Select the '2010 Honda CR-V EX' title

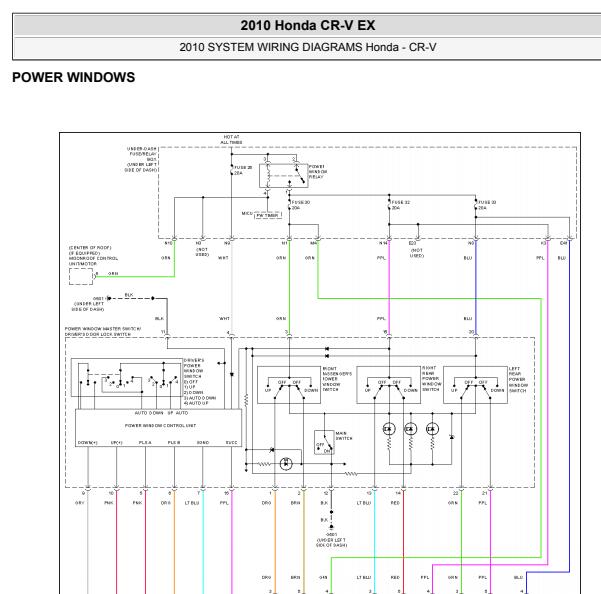pos(308,25)
